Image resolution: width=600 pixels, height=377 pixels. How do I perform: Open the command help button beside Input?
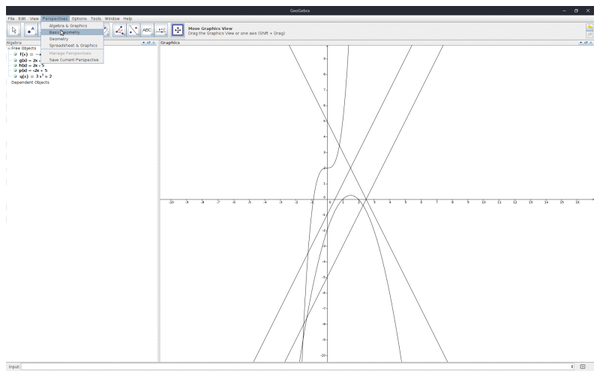[x=582, y=367]
